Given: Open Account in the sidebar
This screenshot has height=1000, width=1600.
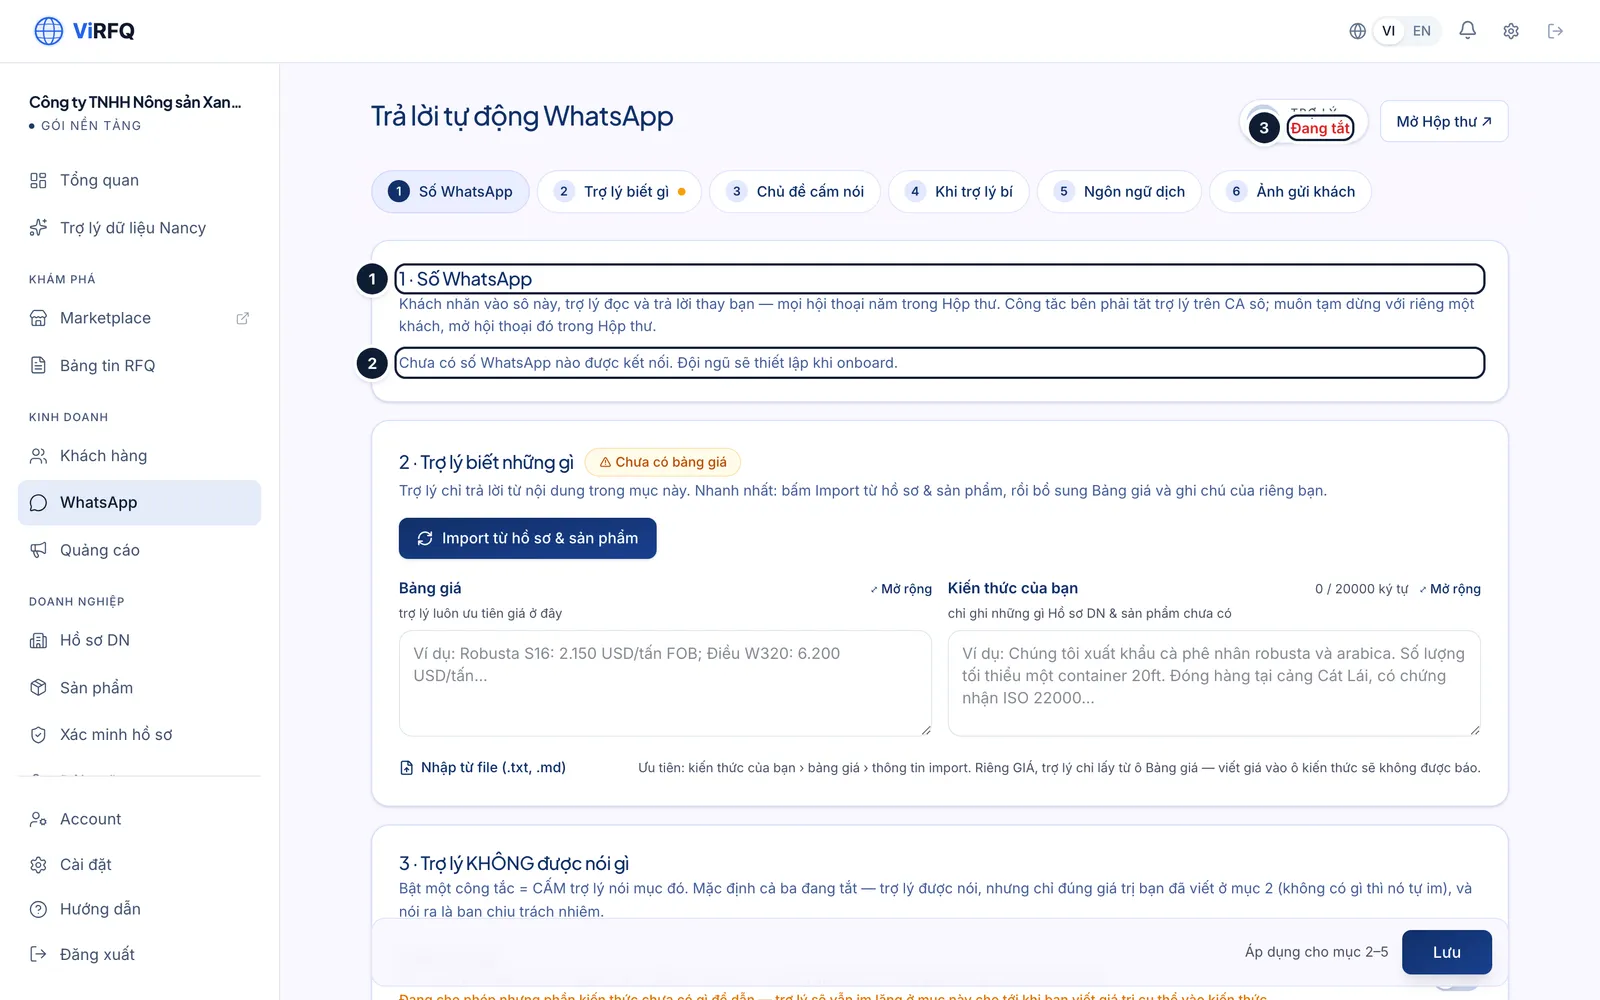Looking at the screenshot, I should tap(139, 819).
